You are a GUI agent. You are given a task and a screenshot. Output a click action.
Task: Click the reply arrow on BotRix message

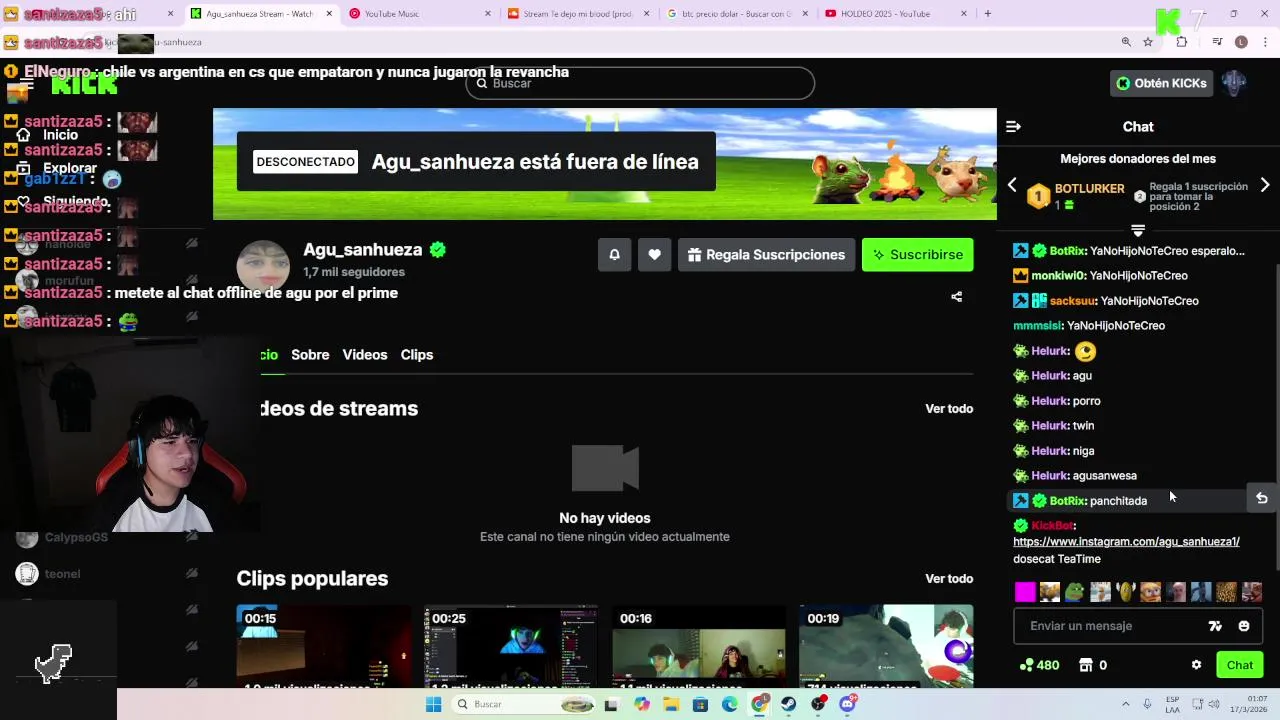pyautogui.click(x=1262, y=498)
